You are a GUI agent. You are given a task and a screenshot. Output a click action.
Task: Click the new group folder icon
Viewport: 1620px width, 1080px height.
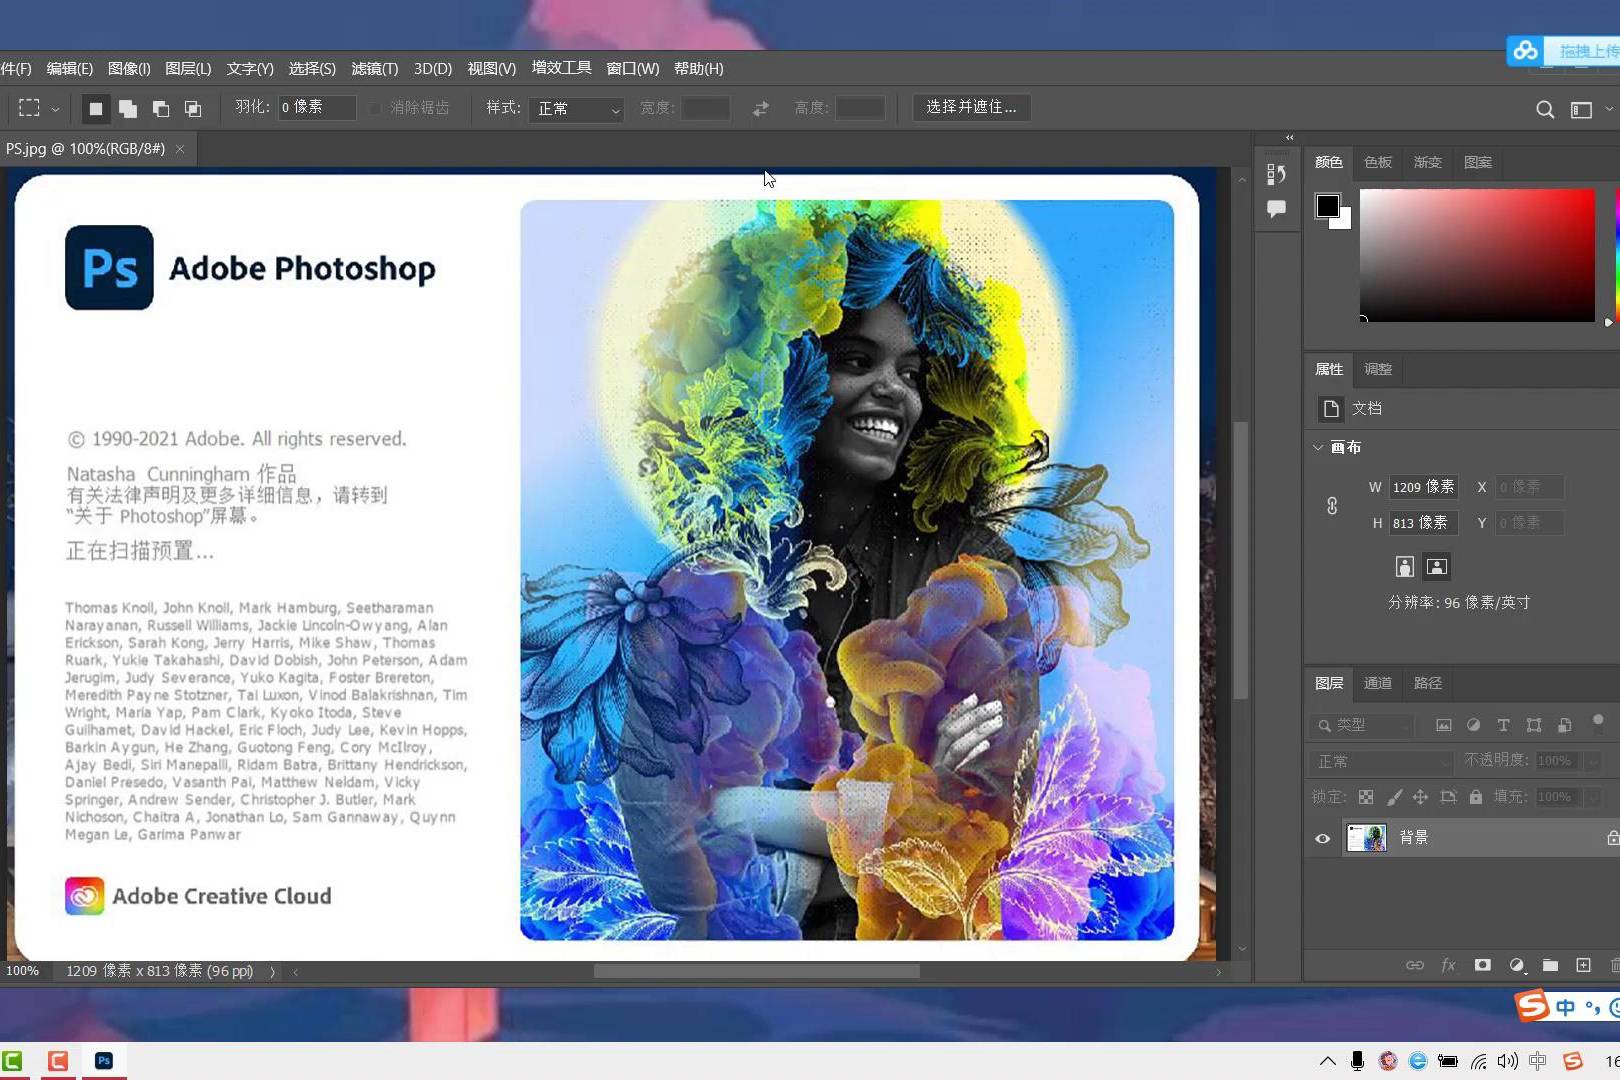(x=1550, y=965)
